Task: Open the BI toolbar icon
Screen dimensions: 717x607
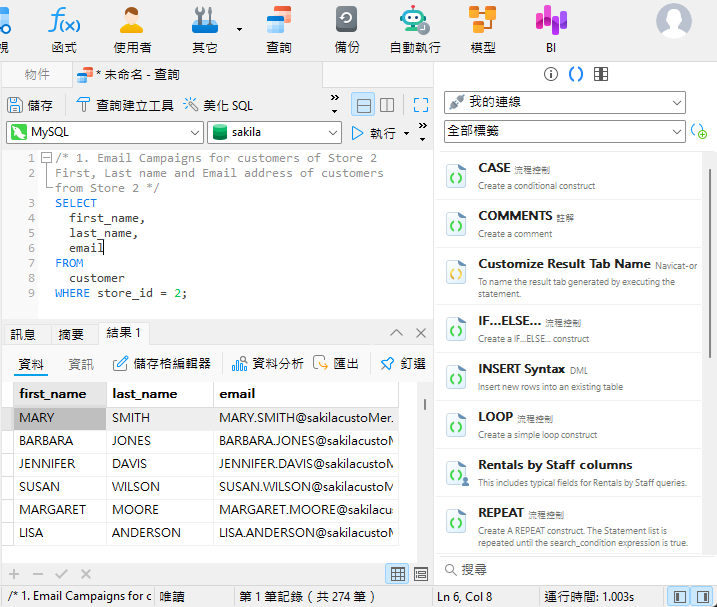Action: tap(551, 28)
